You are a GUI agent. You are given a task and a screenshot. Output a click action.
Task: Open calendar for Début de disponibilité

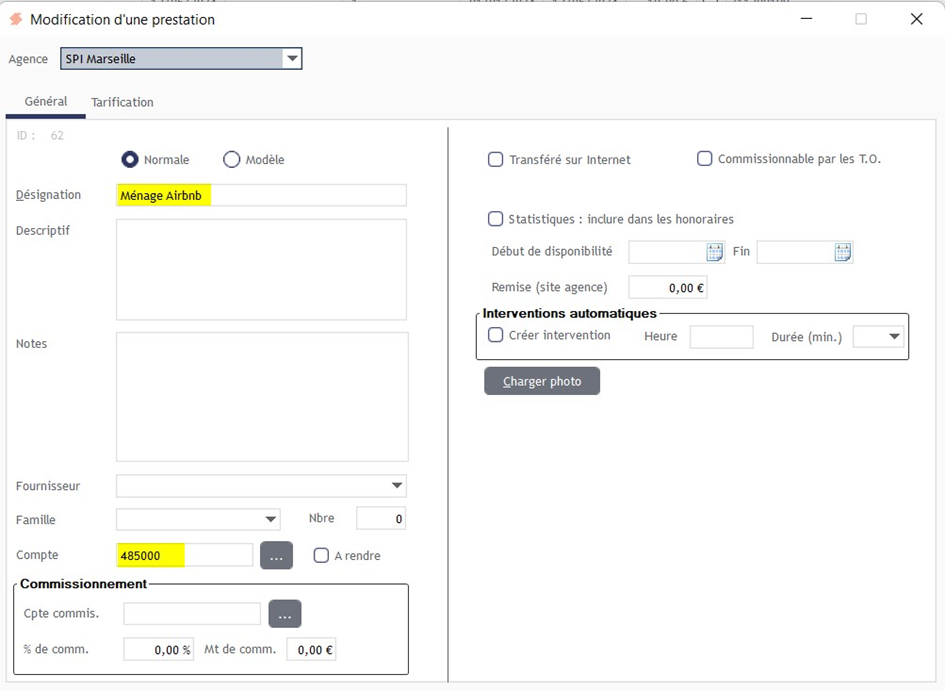click(714, 252)
